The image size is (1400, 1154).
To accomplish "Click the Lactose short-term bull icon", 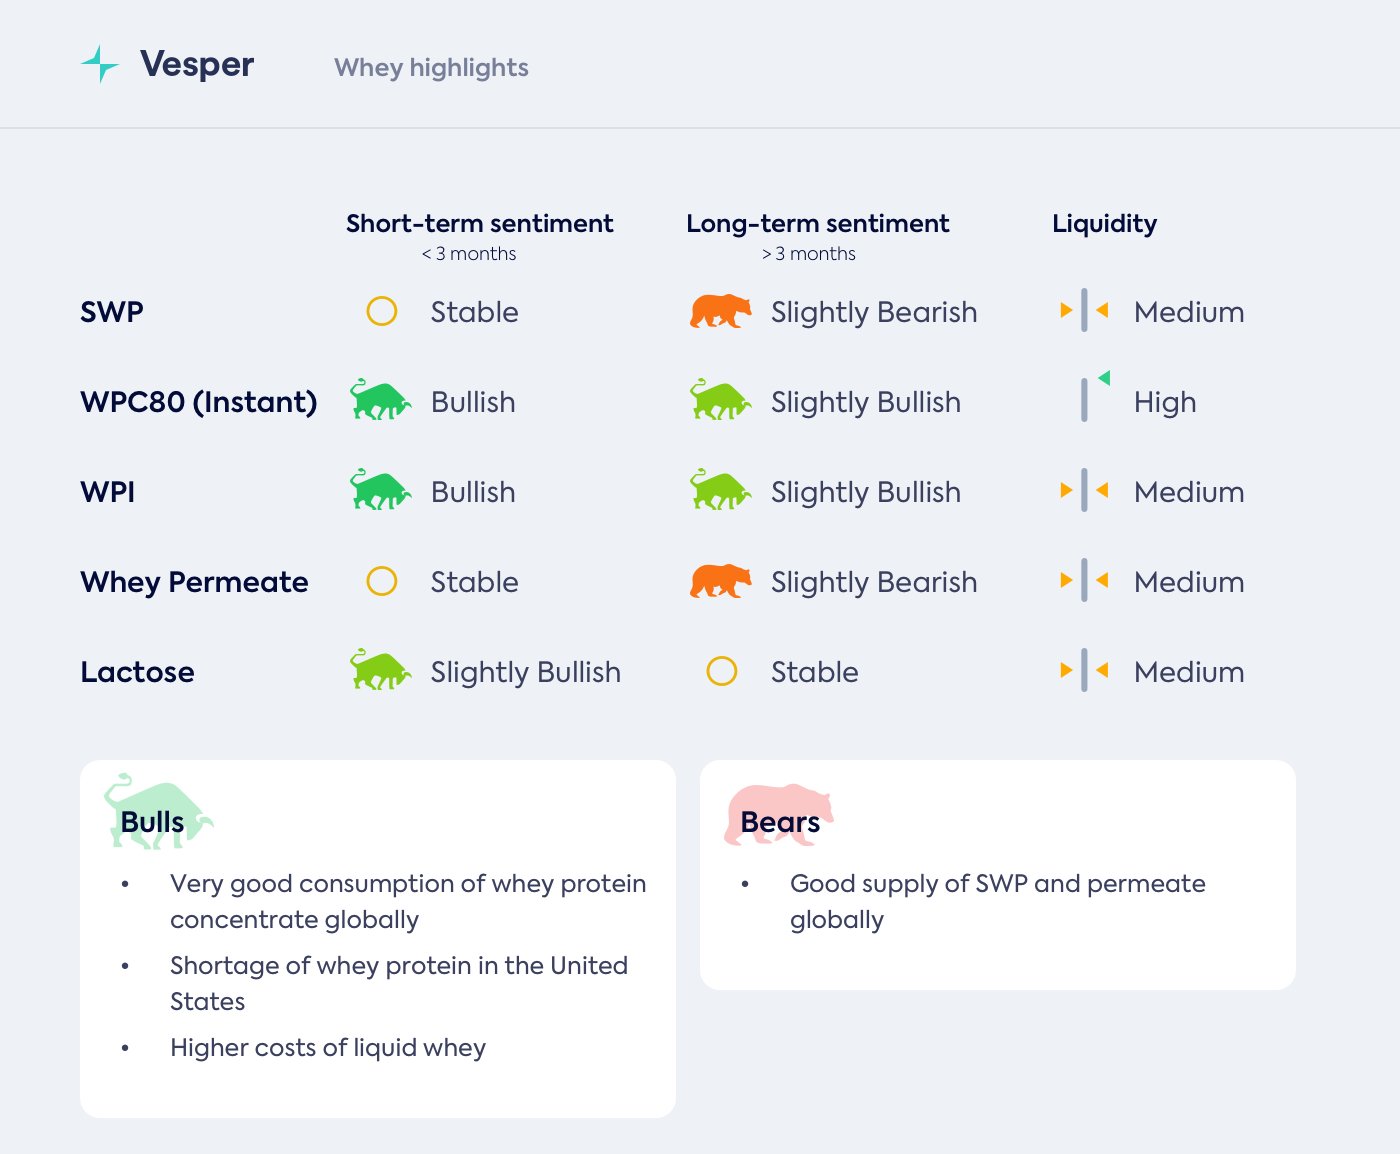I will (380, 671).
